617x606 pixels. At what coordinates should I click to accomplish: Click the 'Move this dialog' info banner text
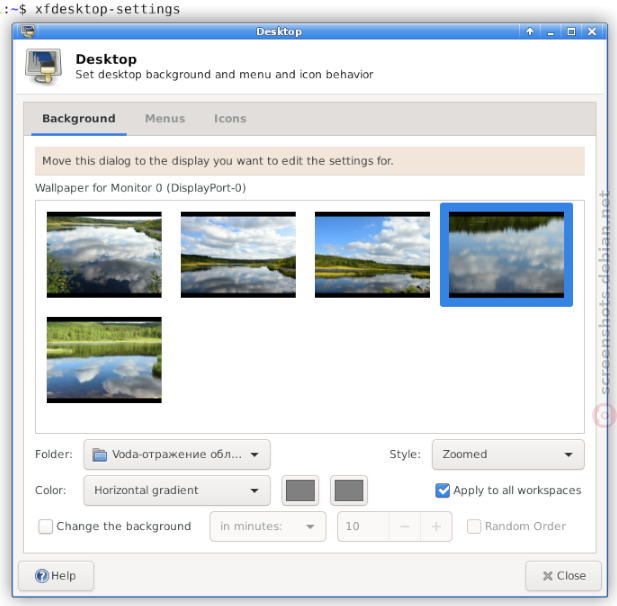tap(218, 161)
